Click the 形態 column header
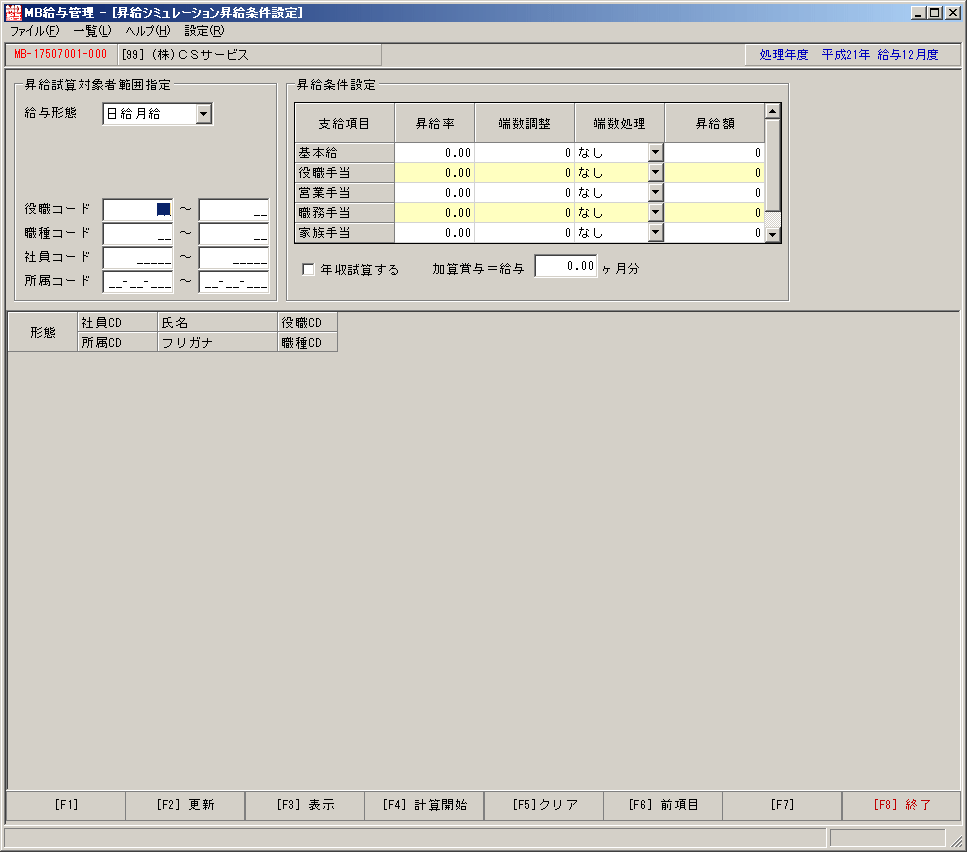Screen dimensions: 967x852 pyautogui.click(x=43, y=332)
